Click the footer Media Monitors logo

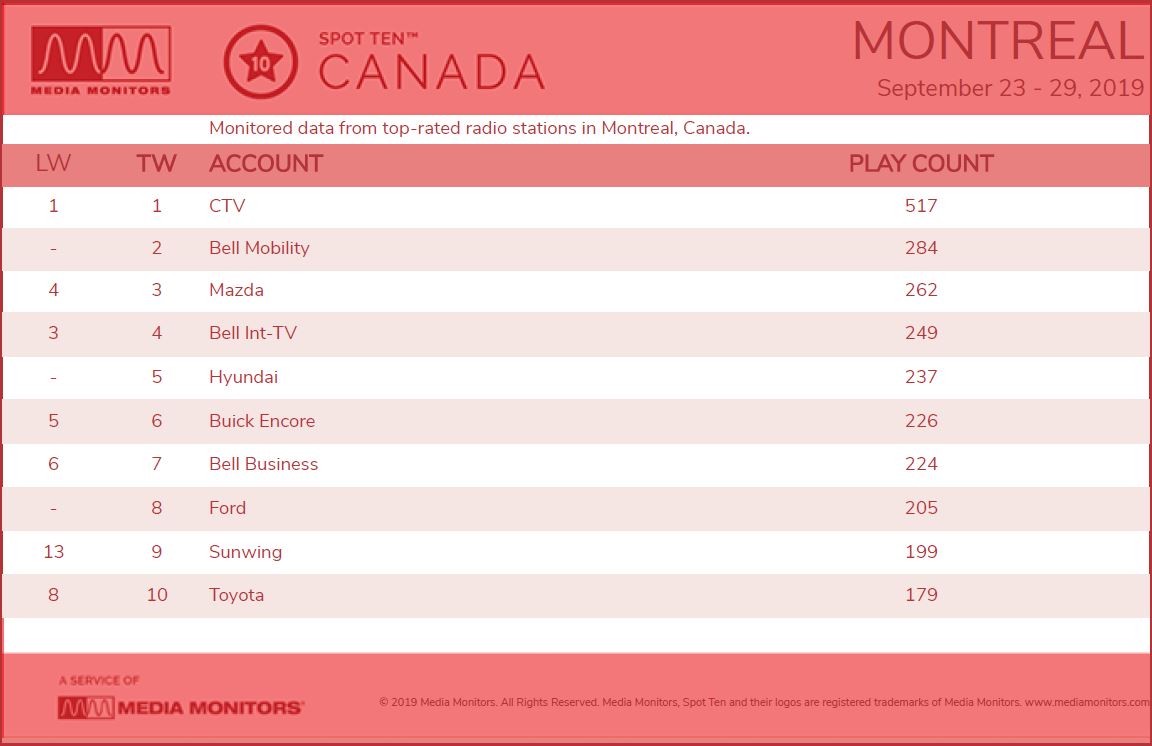pyautogui.click(x=180, y=707)
